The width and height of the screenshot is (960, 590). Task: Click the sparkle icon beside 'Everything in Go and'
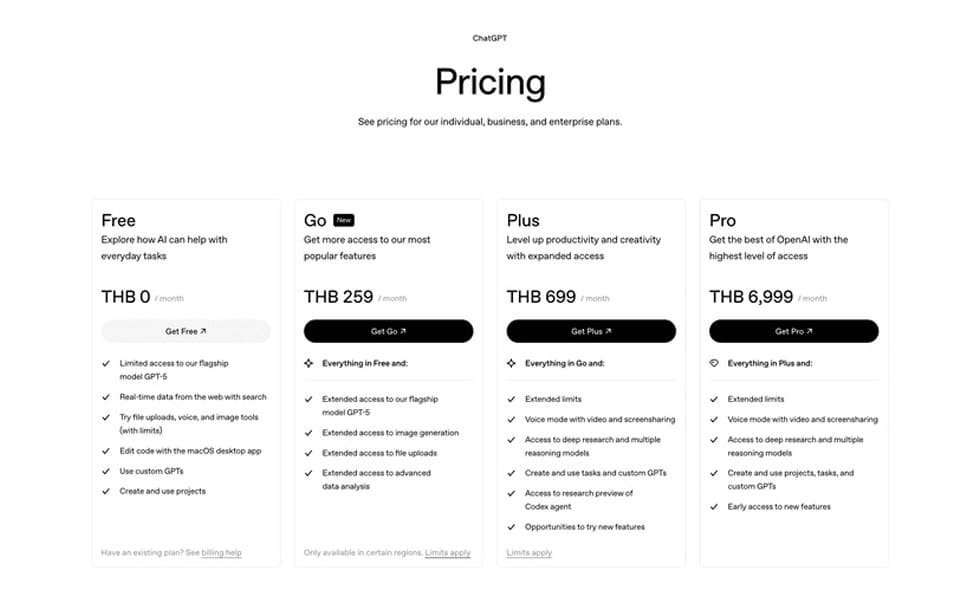pyautogui.click(x=512, y=364)
